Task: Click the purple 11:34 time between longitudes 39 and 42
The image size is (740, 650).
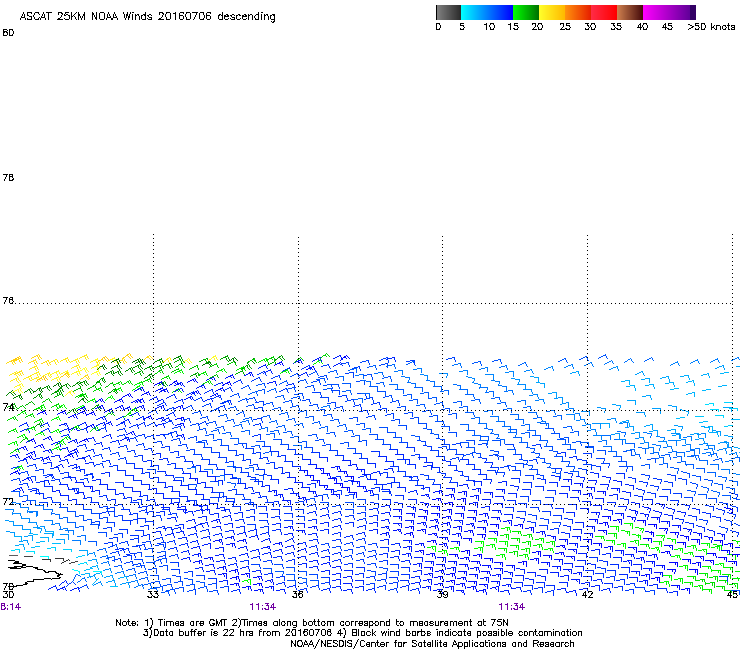Action: tap(512, 607)
